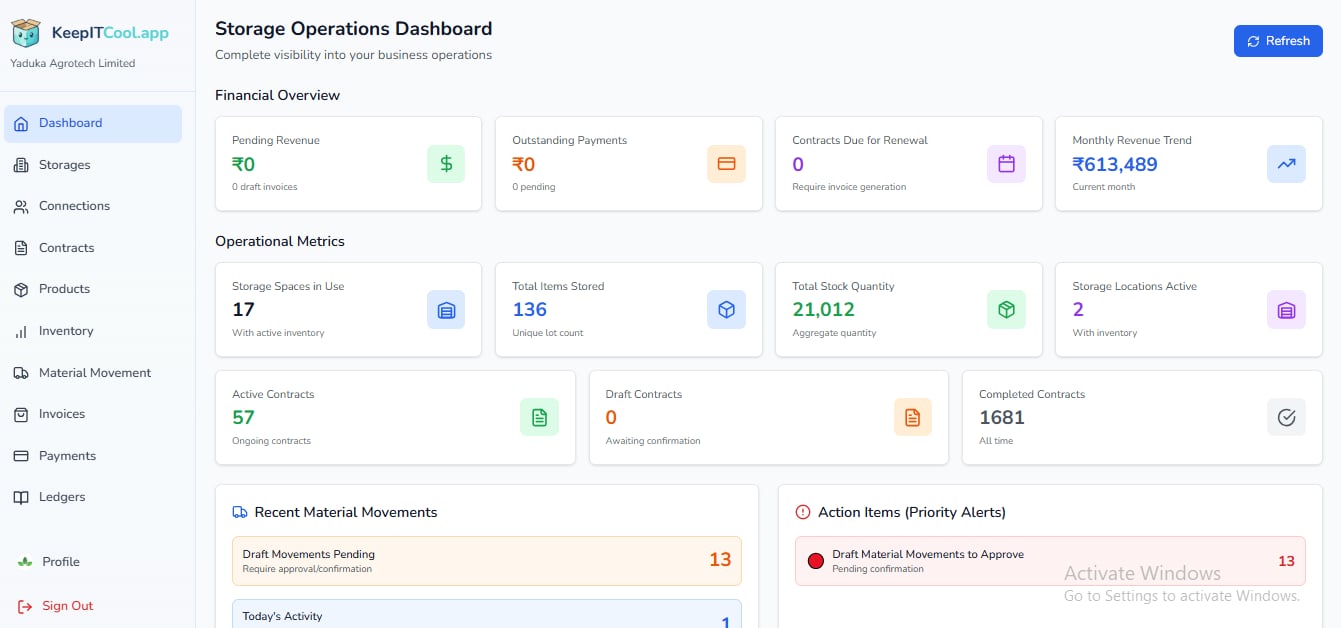The height and width of the screenshot is (628, 1341).
Task: Open the Draft Material Movements to Approve alert
Action: [1050, 561]
